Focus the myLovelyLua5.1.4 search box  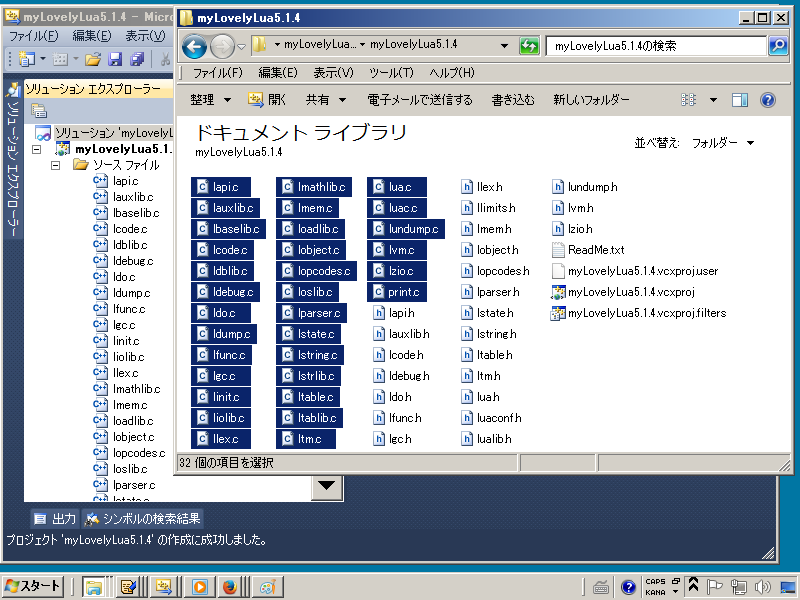(x=656, y=46)
